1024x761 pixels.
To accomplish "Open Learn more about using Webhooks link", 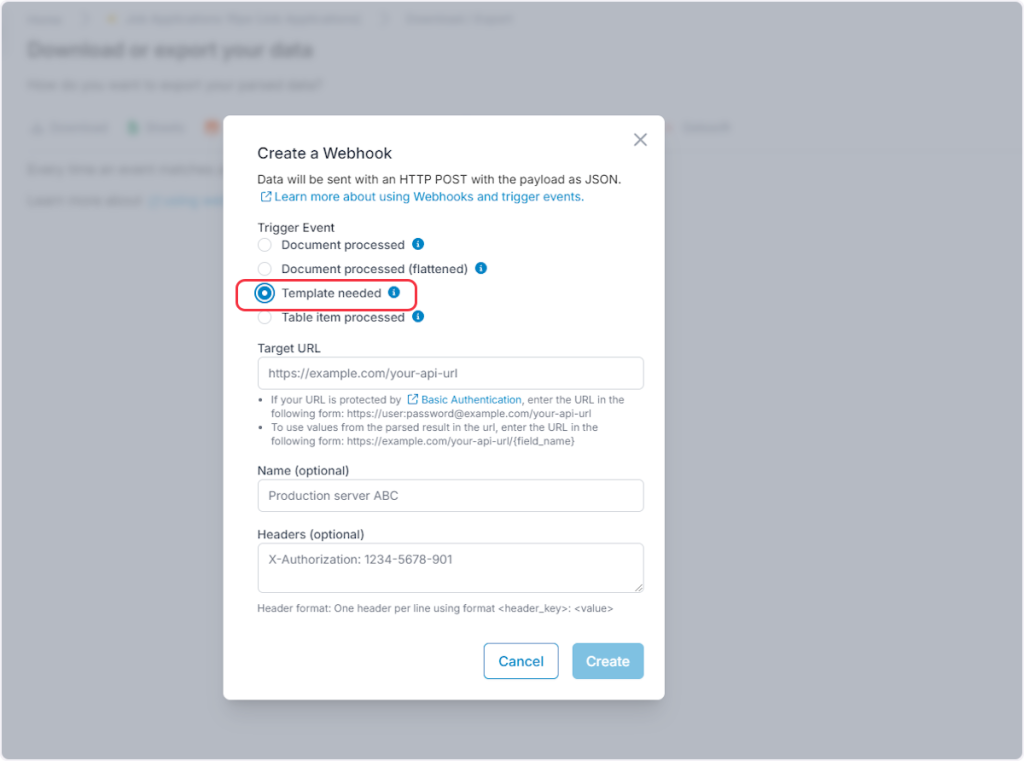I will (x=429, y=197).
